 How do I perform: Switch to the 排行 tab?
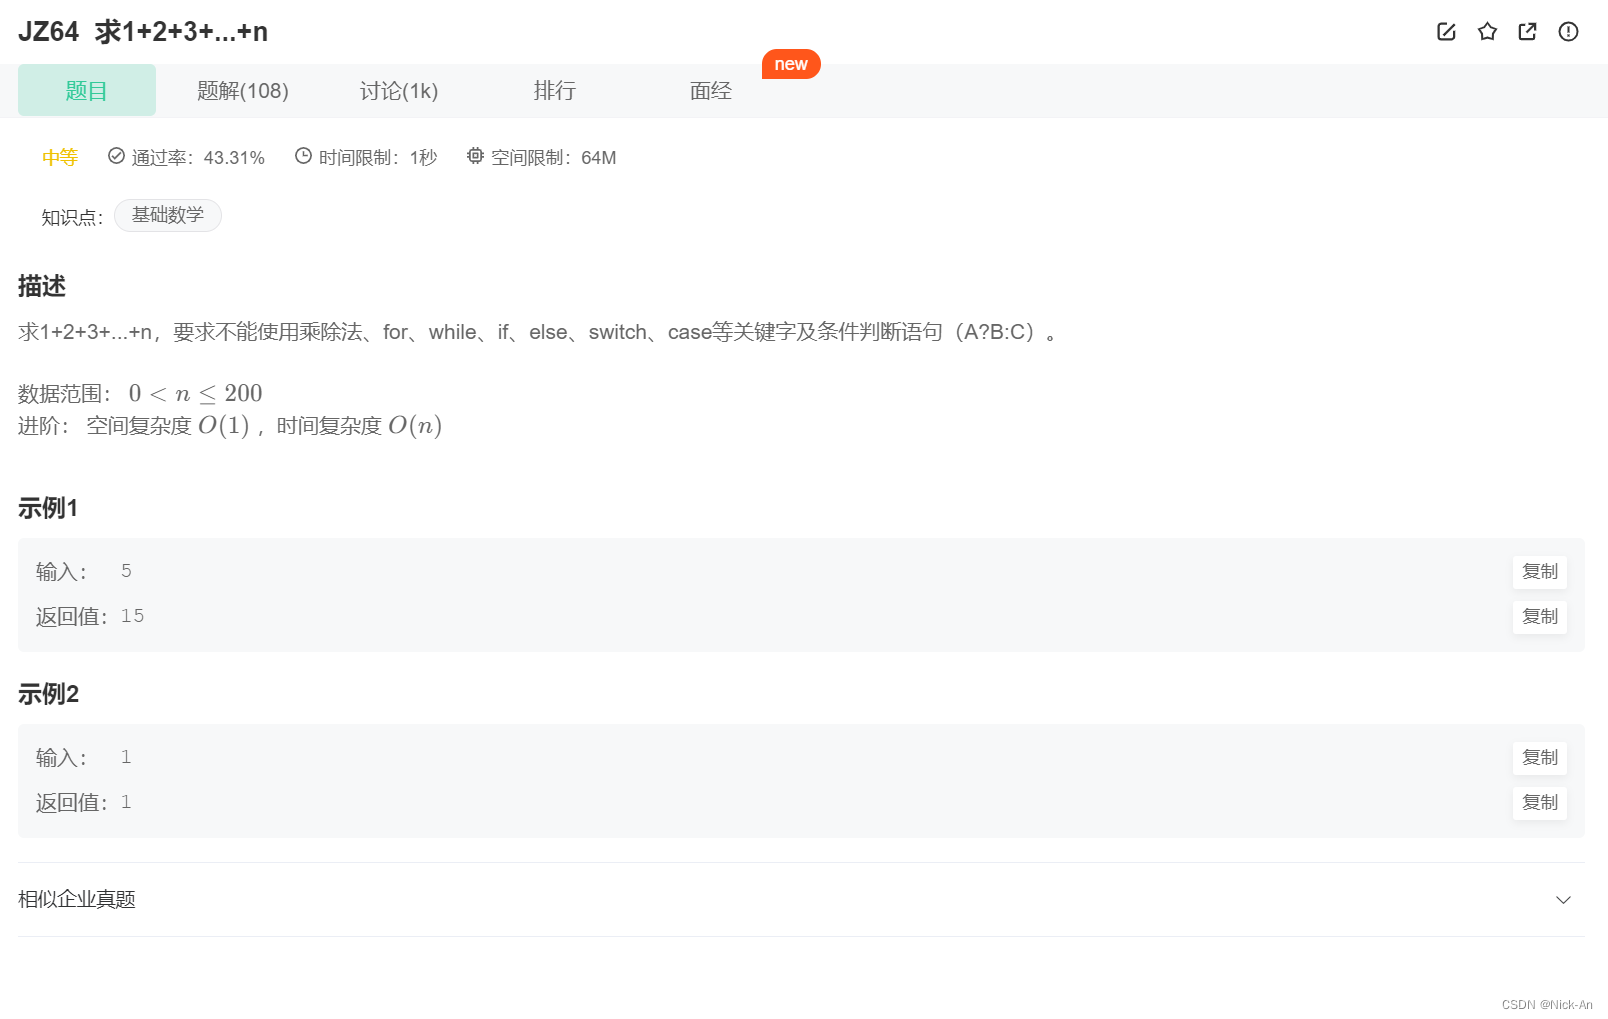[x=555, y=91]
